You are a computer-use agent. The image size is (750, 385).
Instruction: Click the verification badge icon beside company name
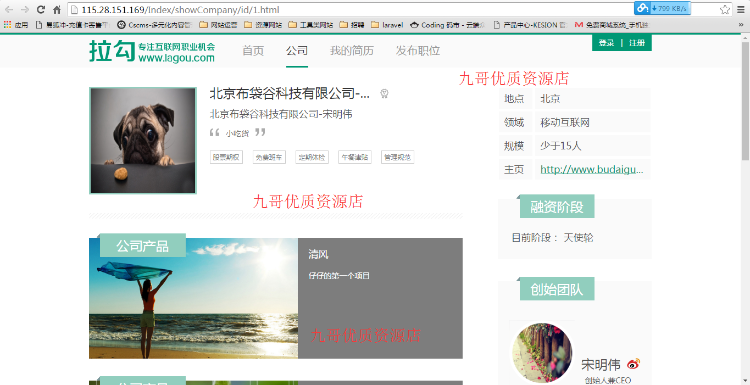tap(384, 94)
